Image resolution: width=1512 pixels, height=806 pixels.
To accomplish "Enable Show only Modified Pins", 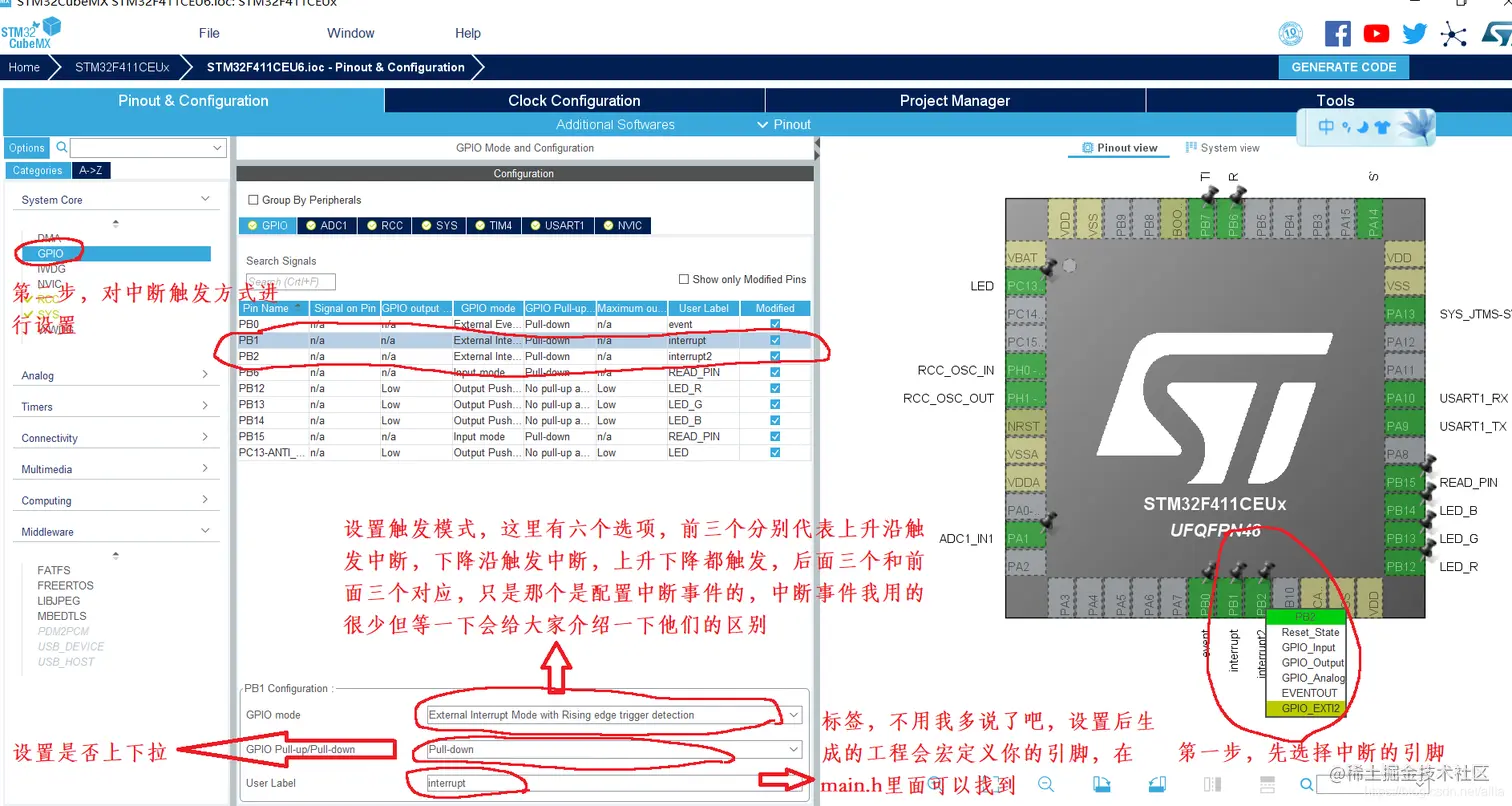I will pos(684,279).
